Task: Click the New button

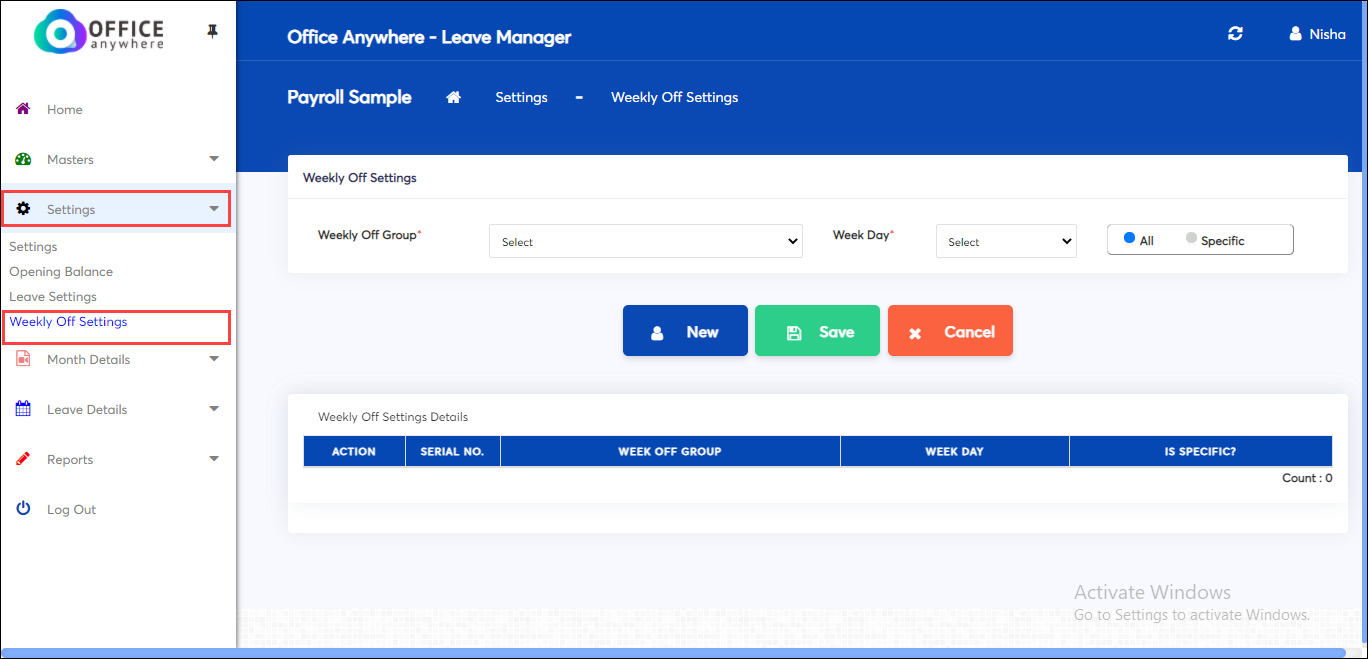Action: point(685,331)
